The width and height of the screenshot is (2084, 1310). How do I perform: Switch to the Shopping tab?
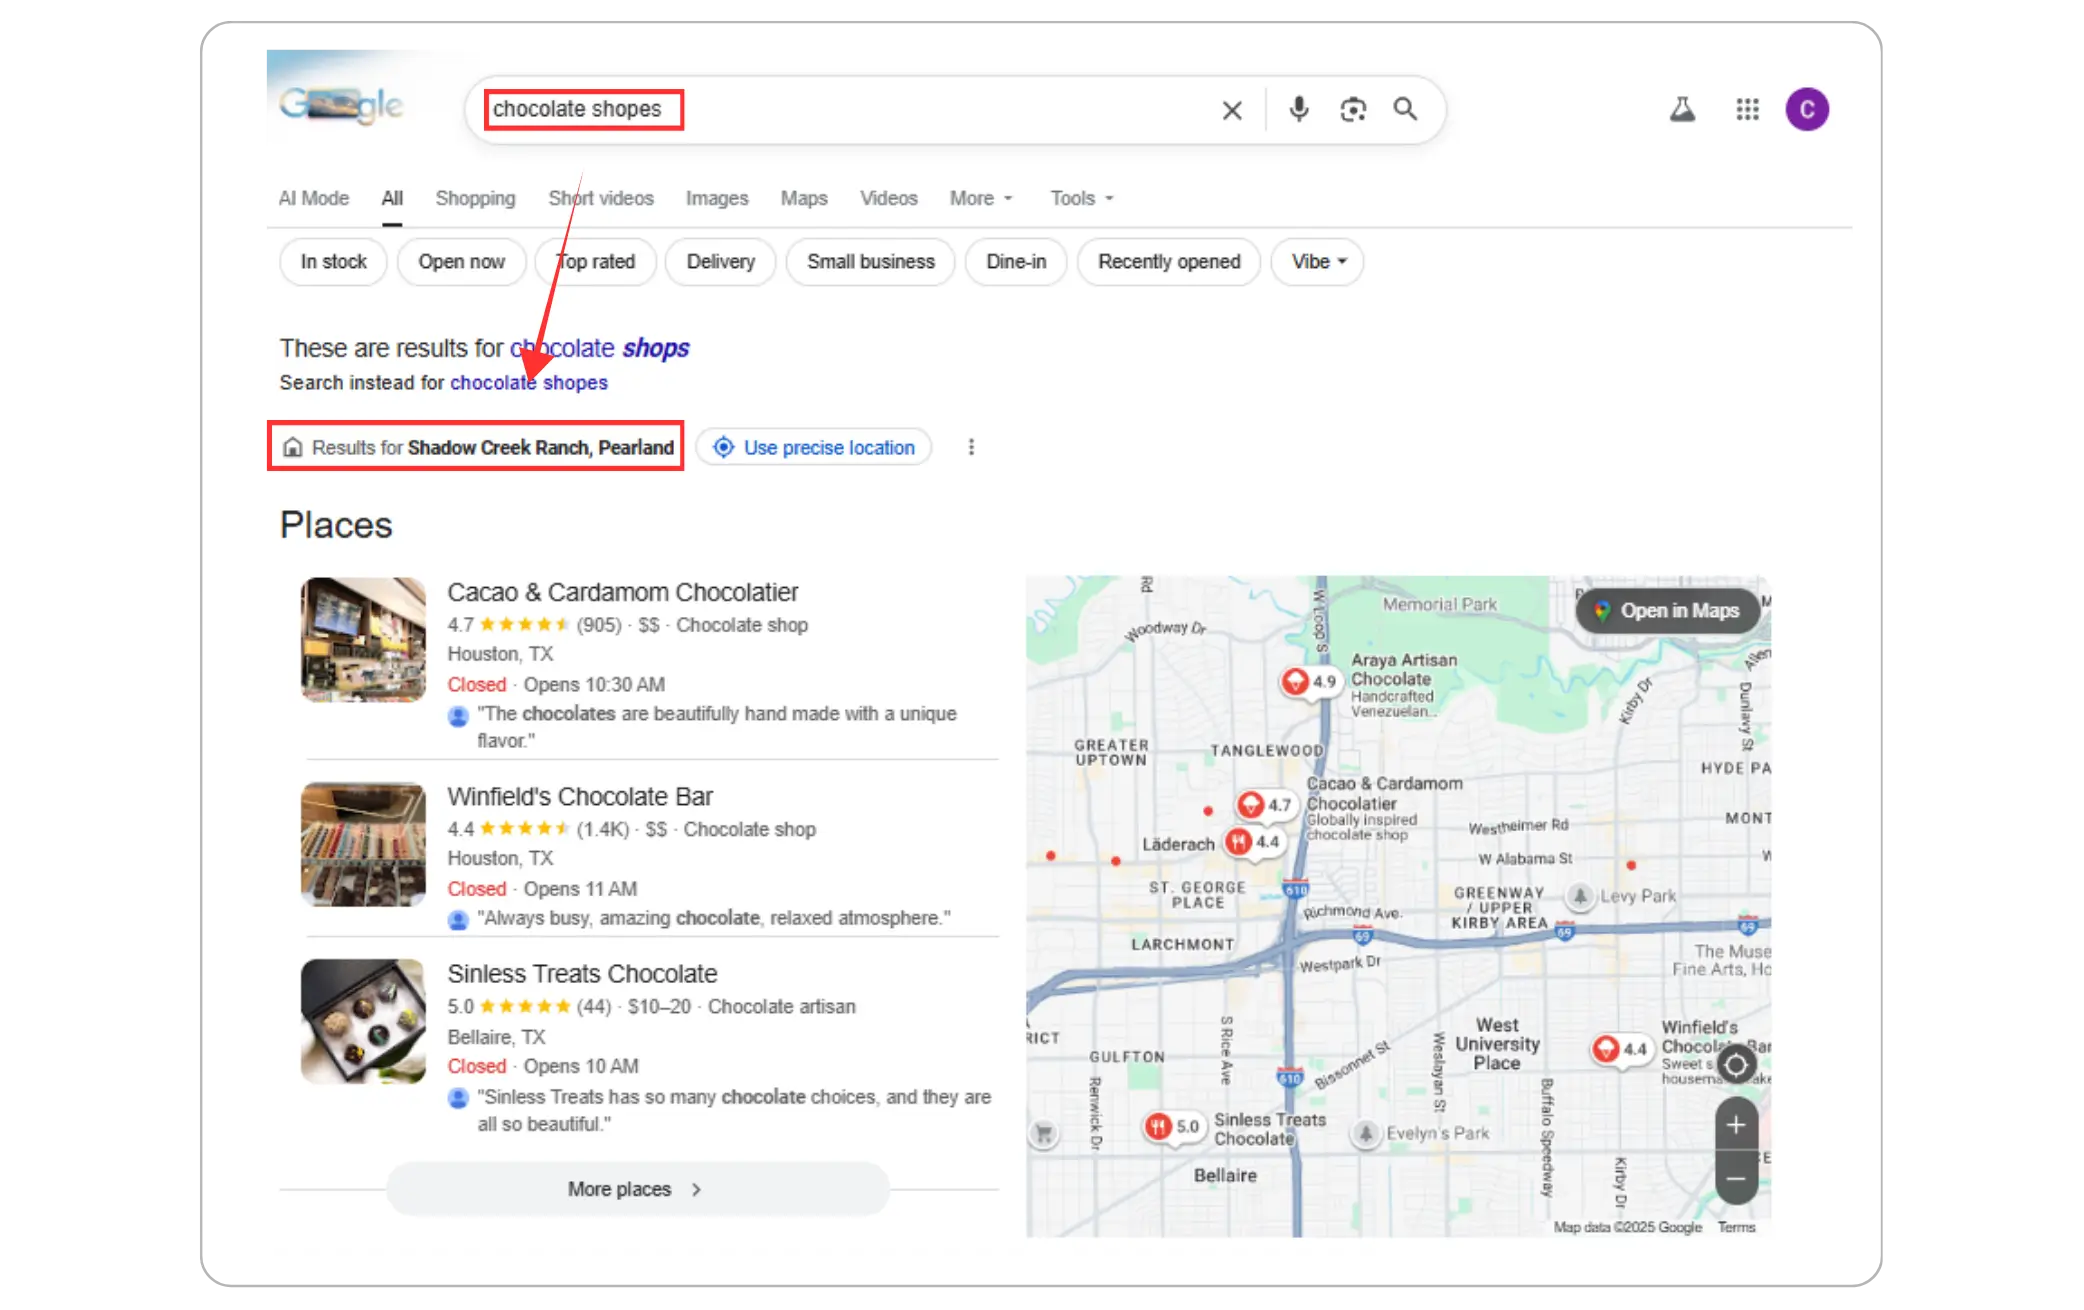tap(475, 198)
